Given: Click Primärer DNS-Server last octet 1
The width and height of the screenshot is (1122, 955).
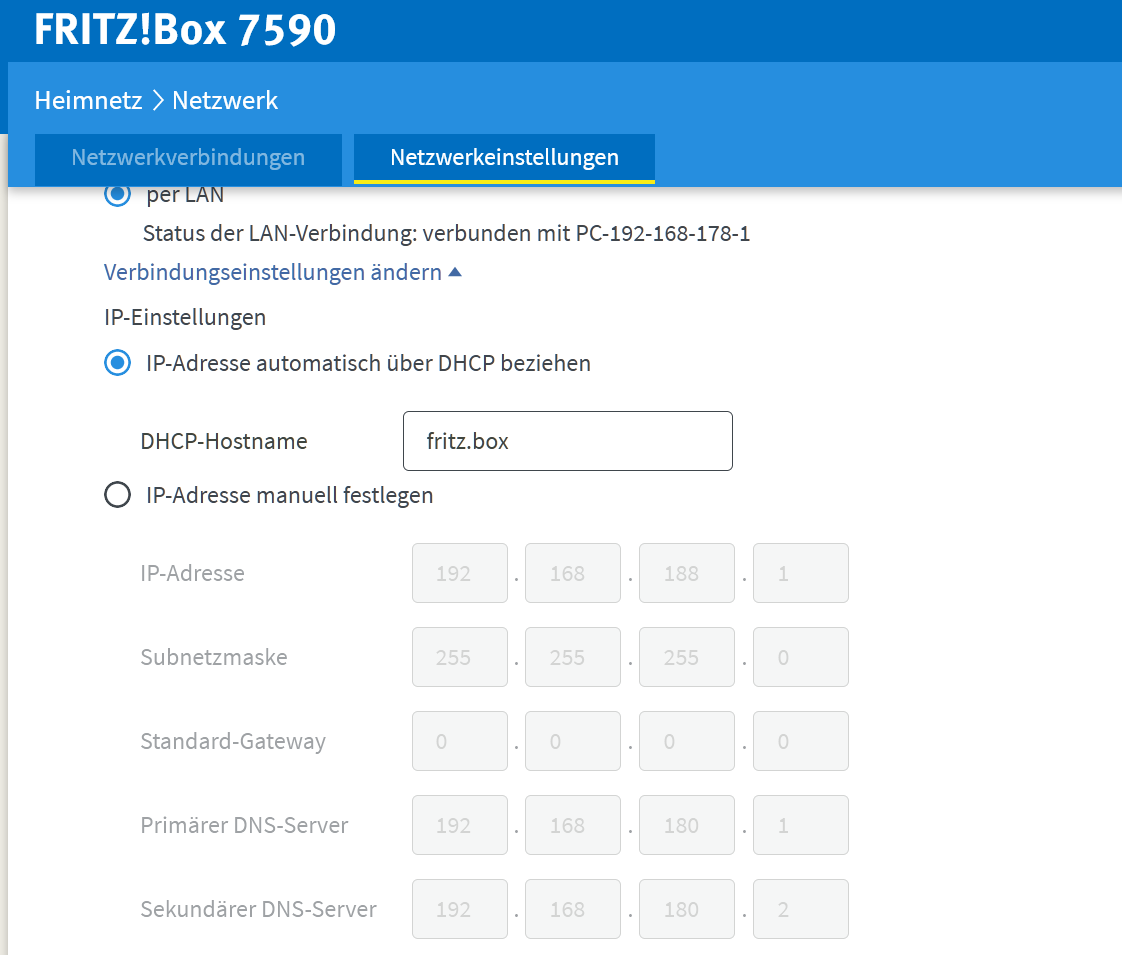Looking at the screenshot, I should click(x=801, y=825).
